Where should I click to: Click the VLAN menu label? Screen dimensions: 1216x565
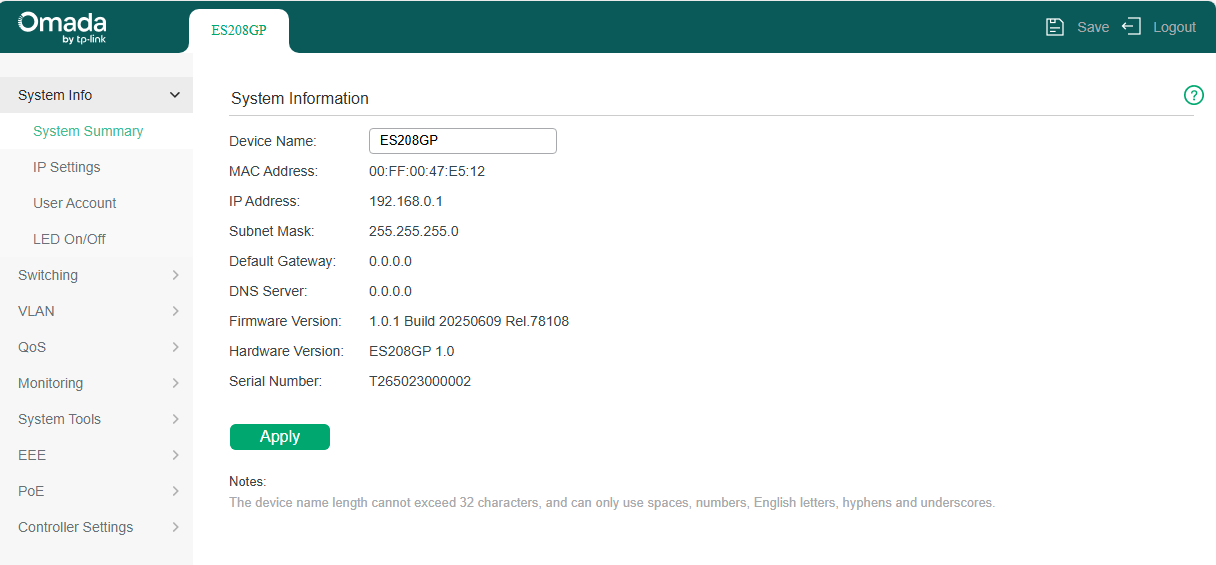click(x=36, y=311)
